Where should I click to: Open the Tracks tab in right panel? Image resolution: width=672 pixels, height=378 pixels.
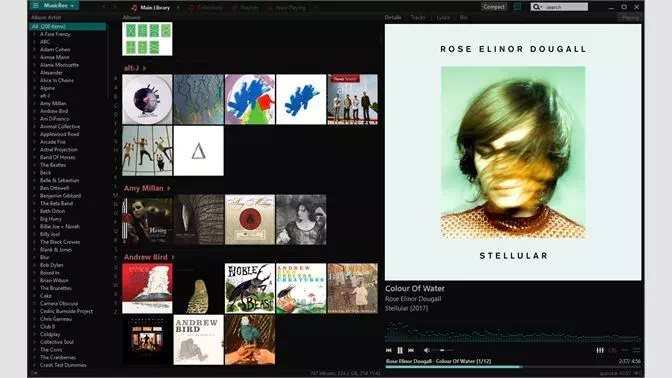(417, 18)
